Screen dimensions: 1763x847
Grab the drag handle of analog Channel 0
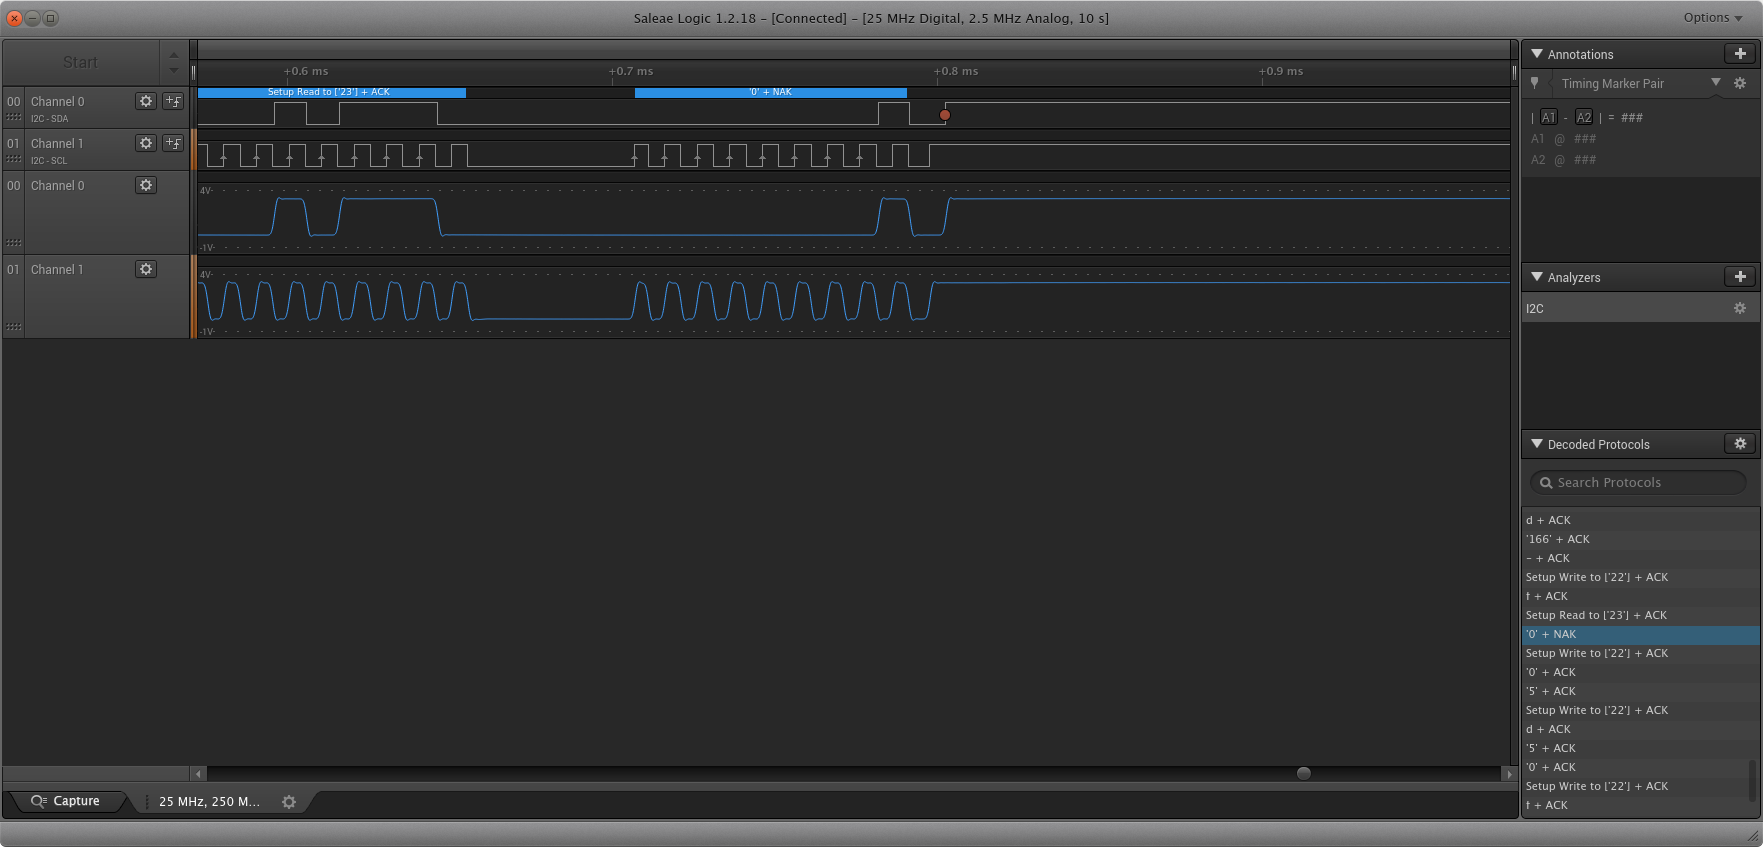click(14, 243)
